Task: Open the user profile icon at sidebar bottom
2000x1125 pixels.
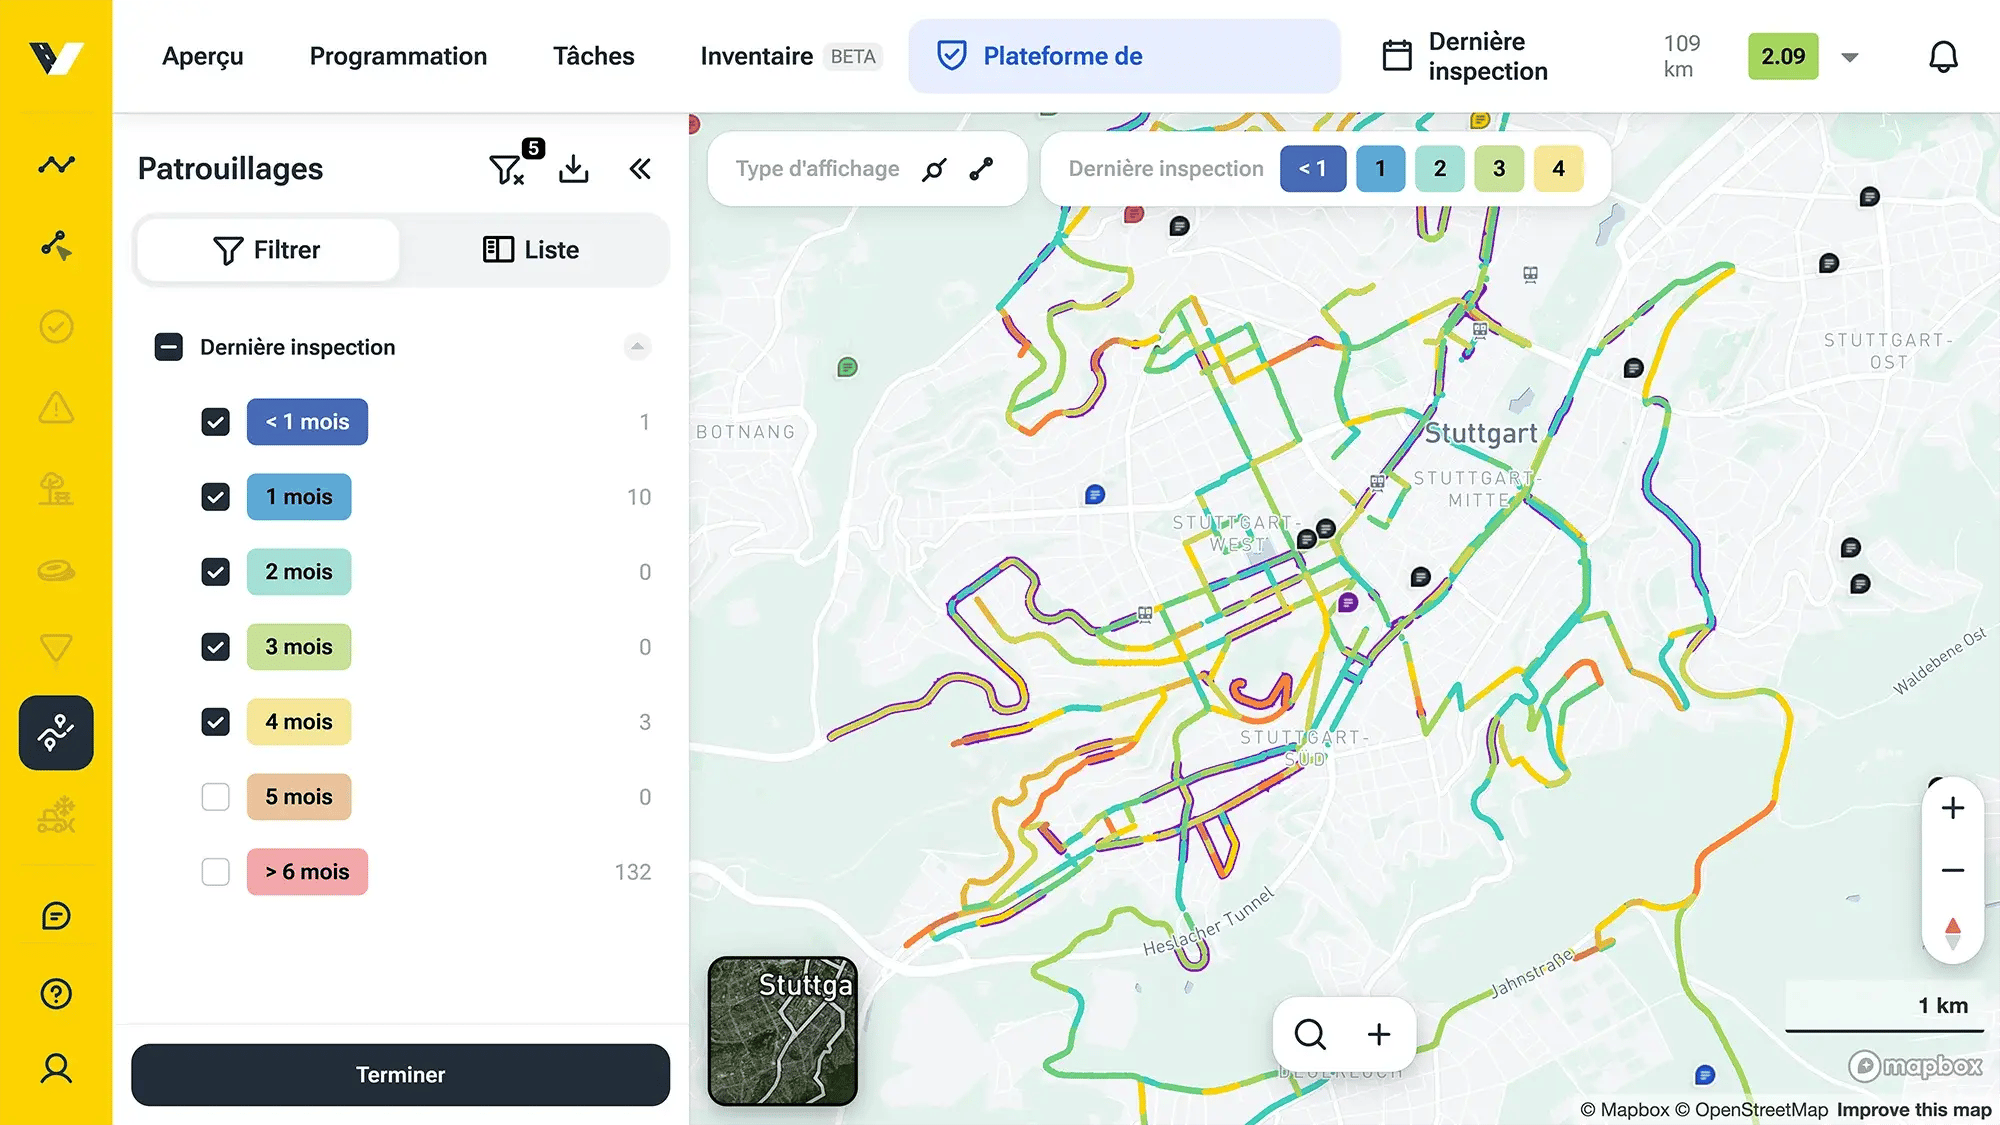Action: coord(56,1068)
